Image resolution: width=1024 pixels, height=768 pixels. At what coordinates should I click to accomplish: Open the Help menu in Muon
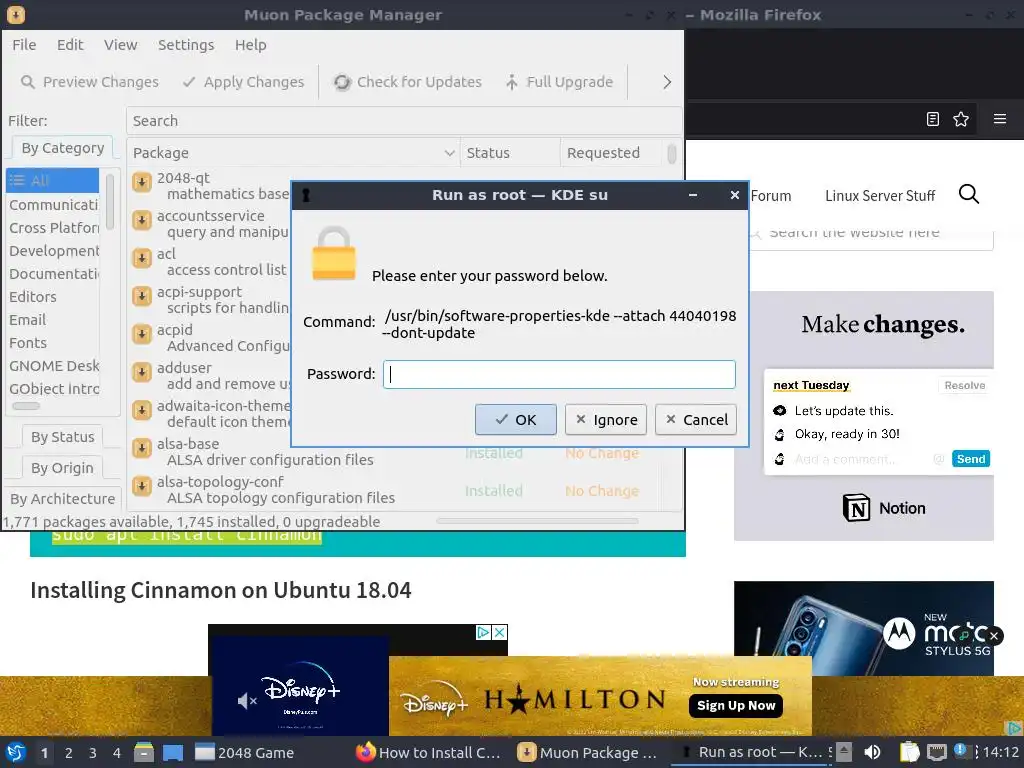251,45
